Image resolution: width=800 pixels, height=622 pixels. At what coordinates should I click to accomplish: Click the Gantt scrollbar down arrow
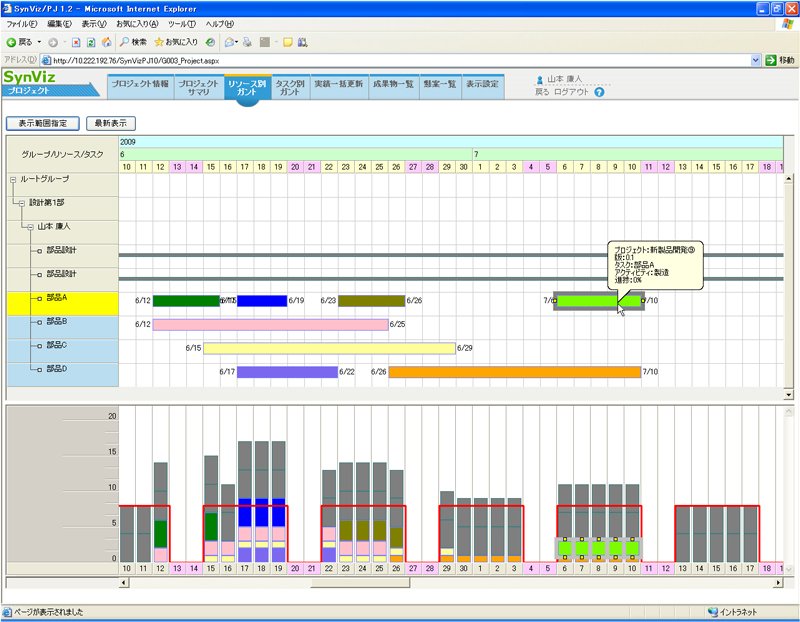pos(789,395)
